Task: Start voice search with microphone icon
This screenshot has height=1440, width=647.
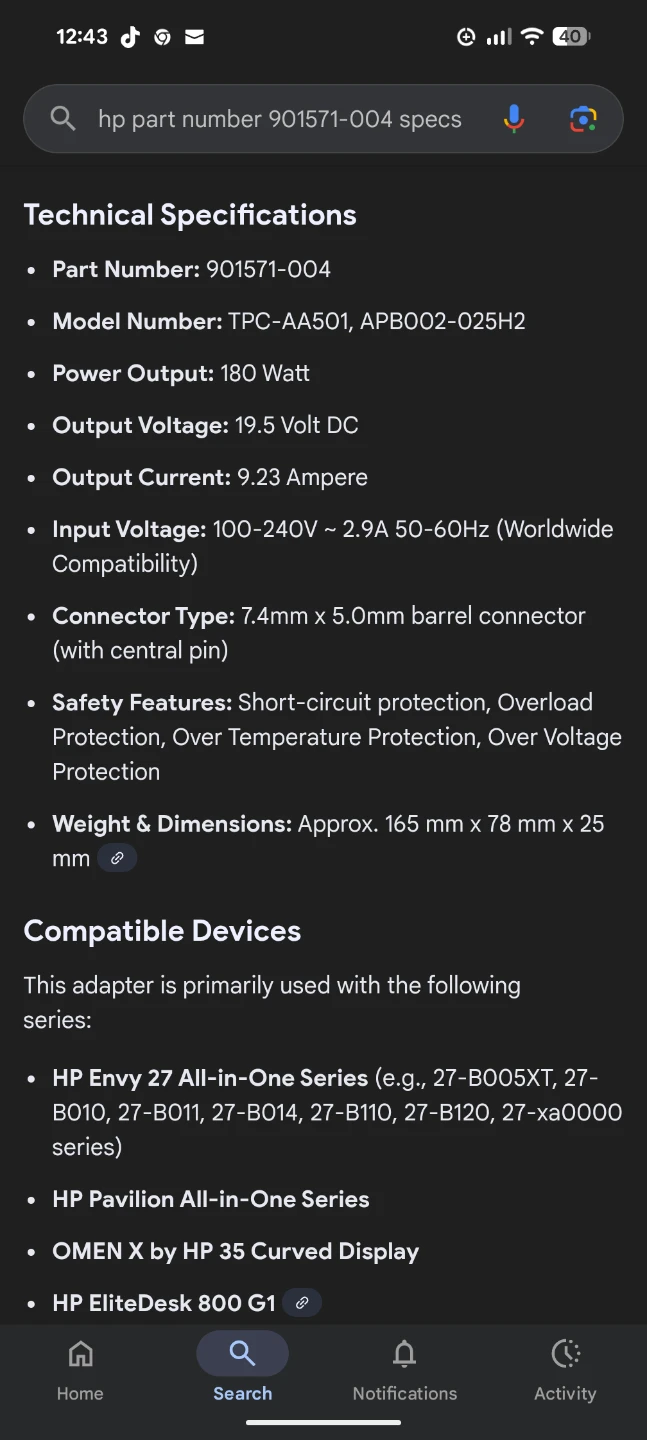Action: coord(513,119)
